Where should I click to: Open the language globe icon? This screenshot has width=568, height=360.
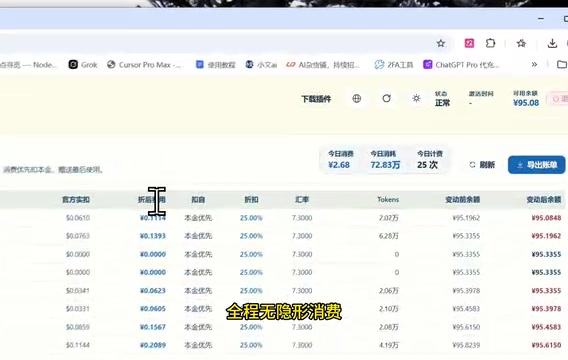[x=356, y=99]
